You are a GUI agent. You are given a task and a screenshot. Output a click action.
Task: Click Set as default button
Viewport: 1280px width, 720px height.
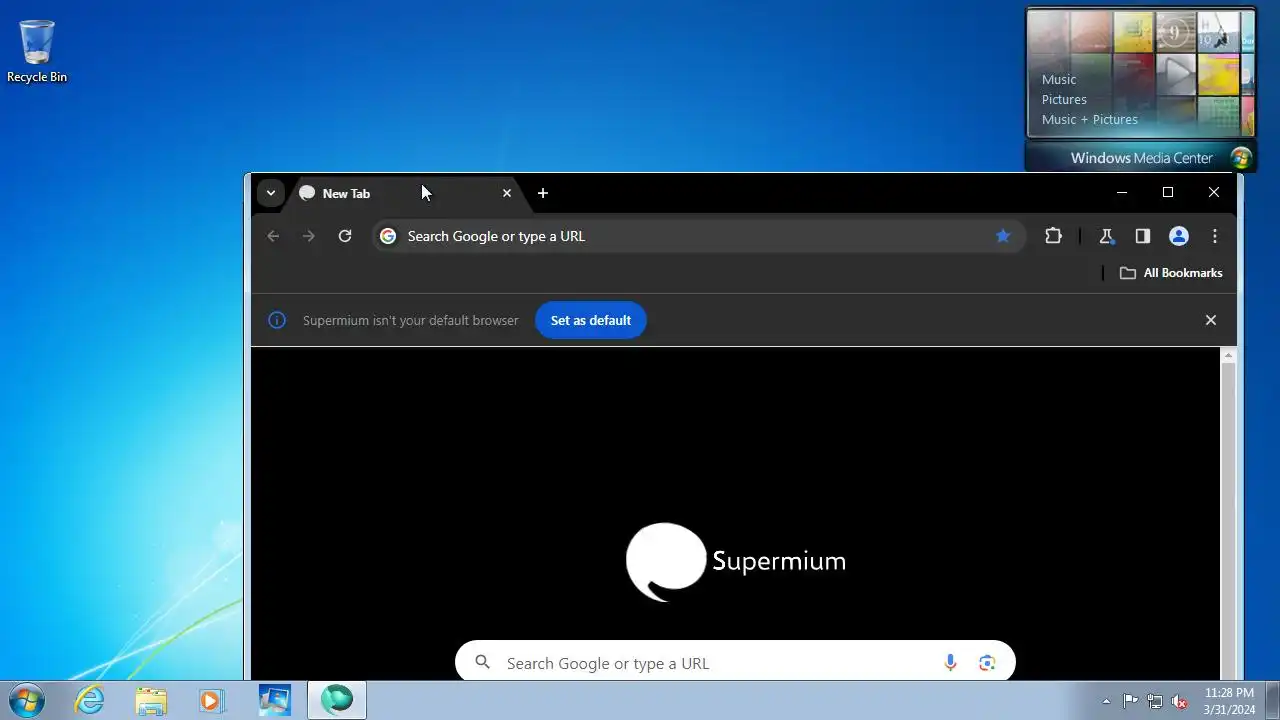[x=591, y=320]
